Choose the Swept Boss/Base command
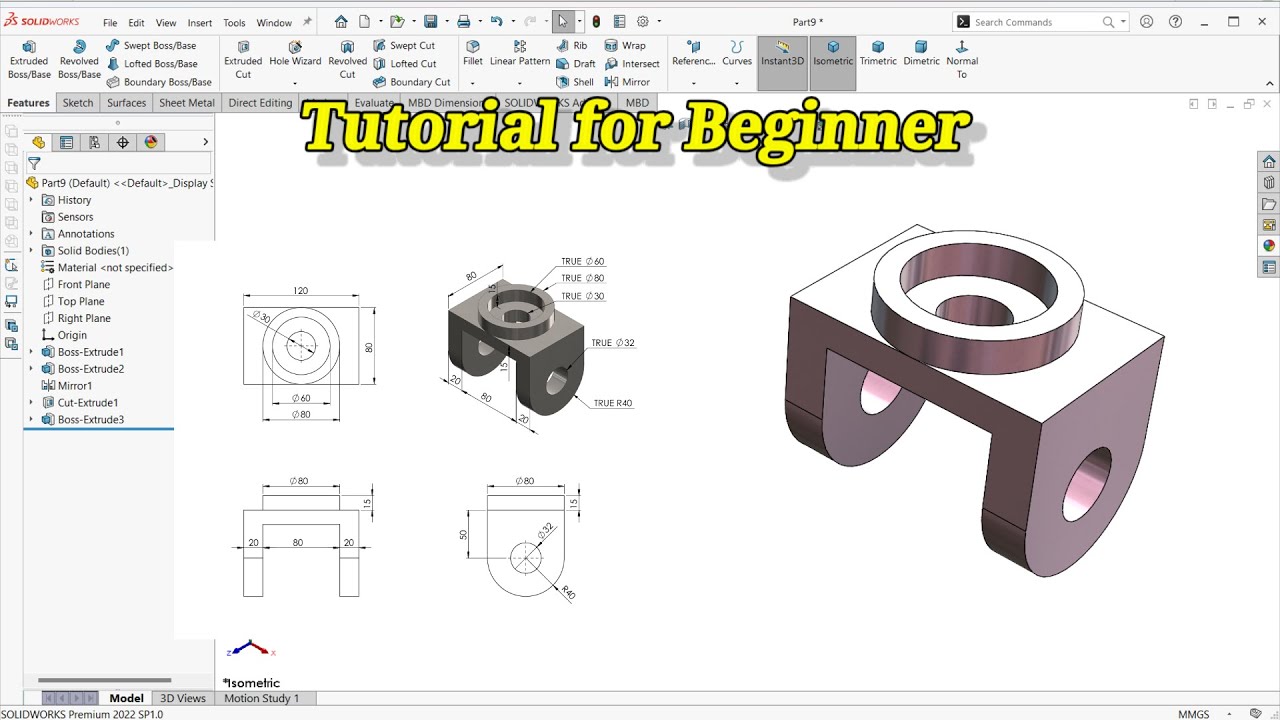This screenshot has width=1280, height=720. (x=151, y=45)
